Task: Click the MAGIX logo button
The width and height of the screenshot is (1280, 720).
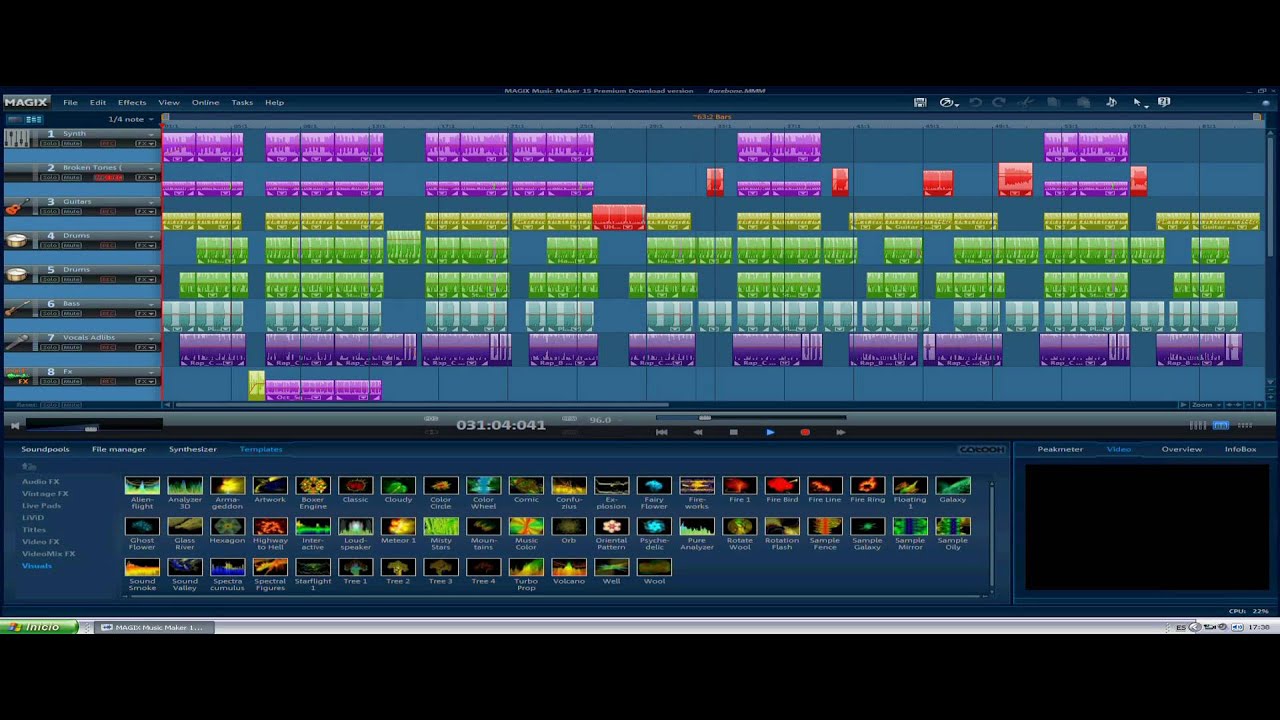Action: click(x=26, y=102)
